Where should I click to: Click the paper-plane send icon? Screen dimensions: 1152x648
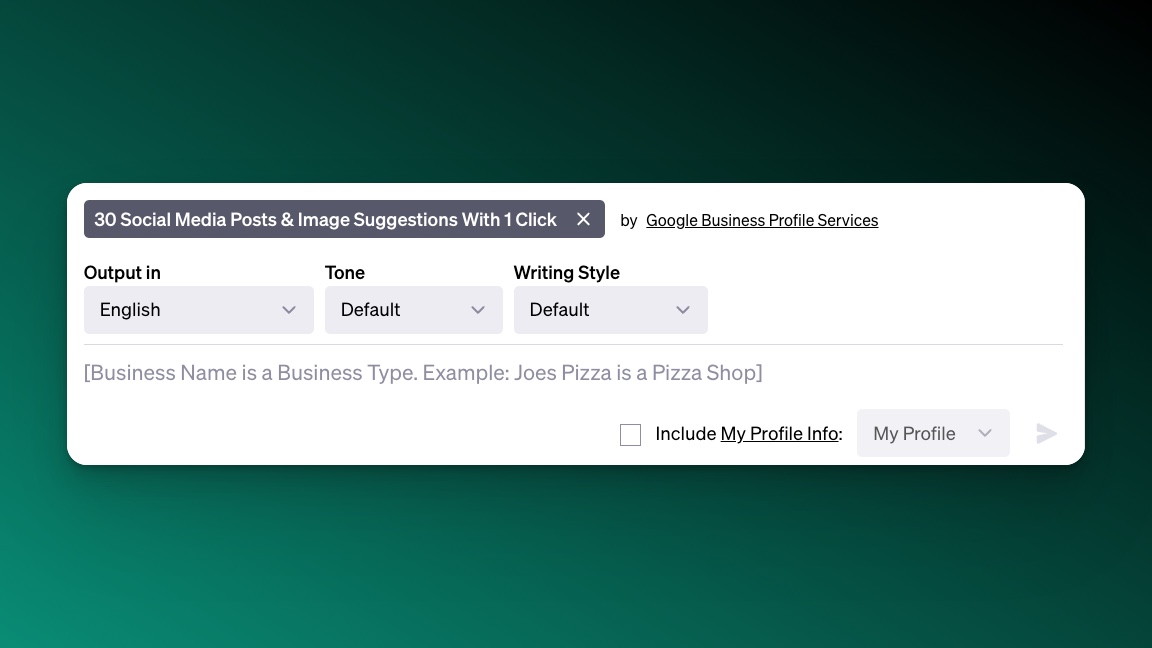(x=1046, y=433)
